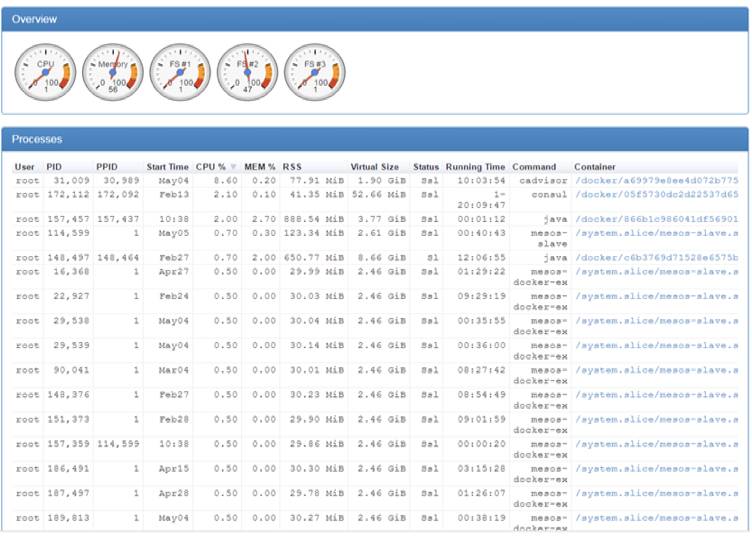Screen dimensions: 752x540
Task: Sort the table by User column
Action: (24, 167)
